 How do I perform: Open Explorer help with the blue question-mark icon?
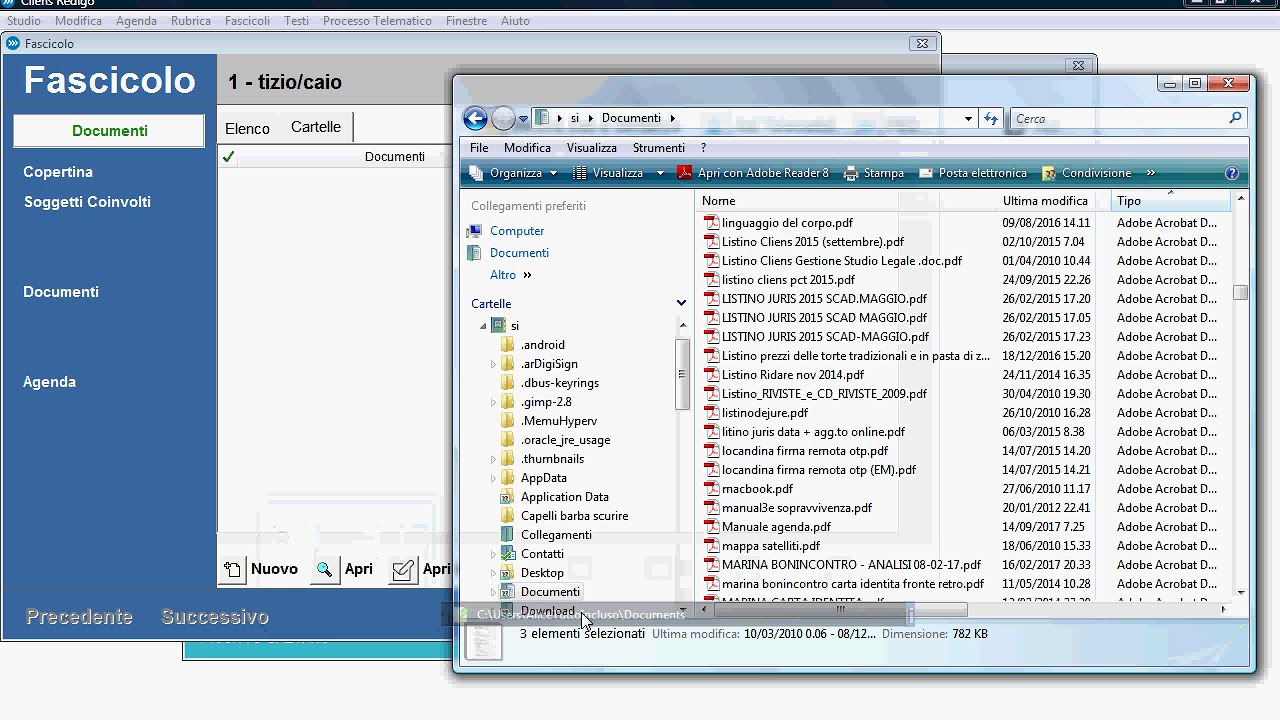tap(1232, 173)
